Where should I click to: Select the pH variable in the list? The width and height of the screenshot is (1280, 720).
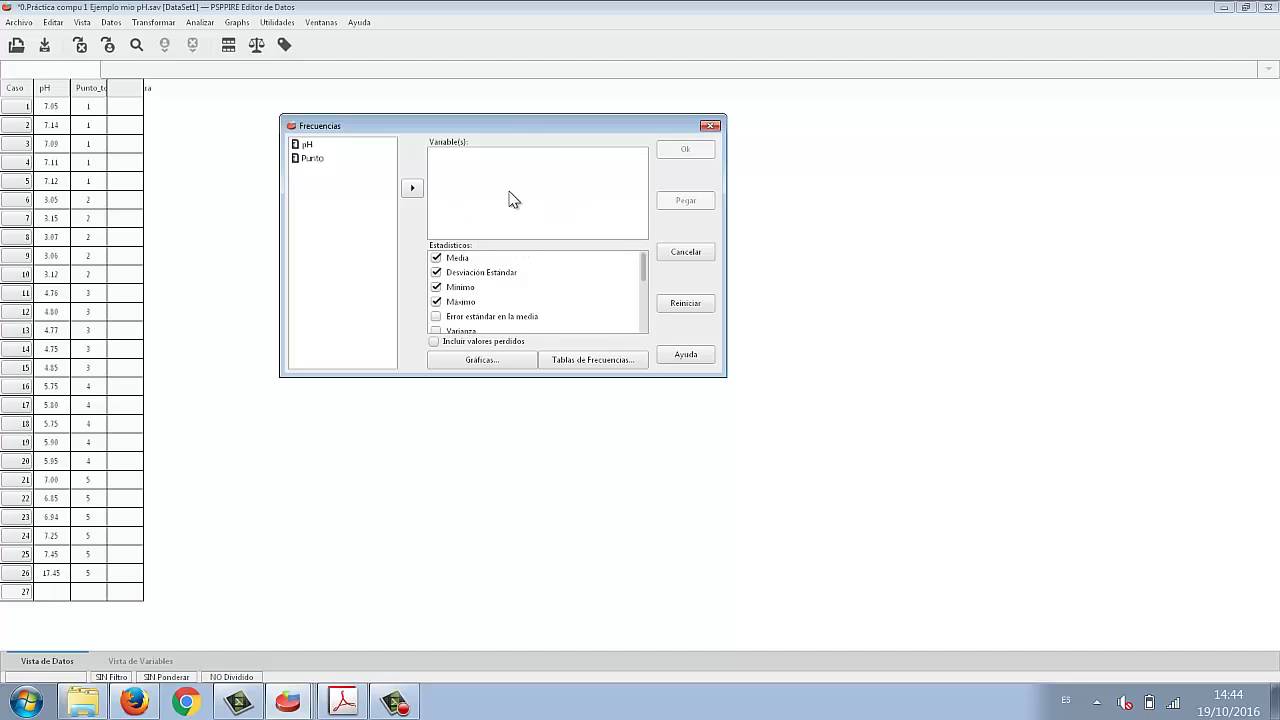click(306, 144)
